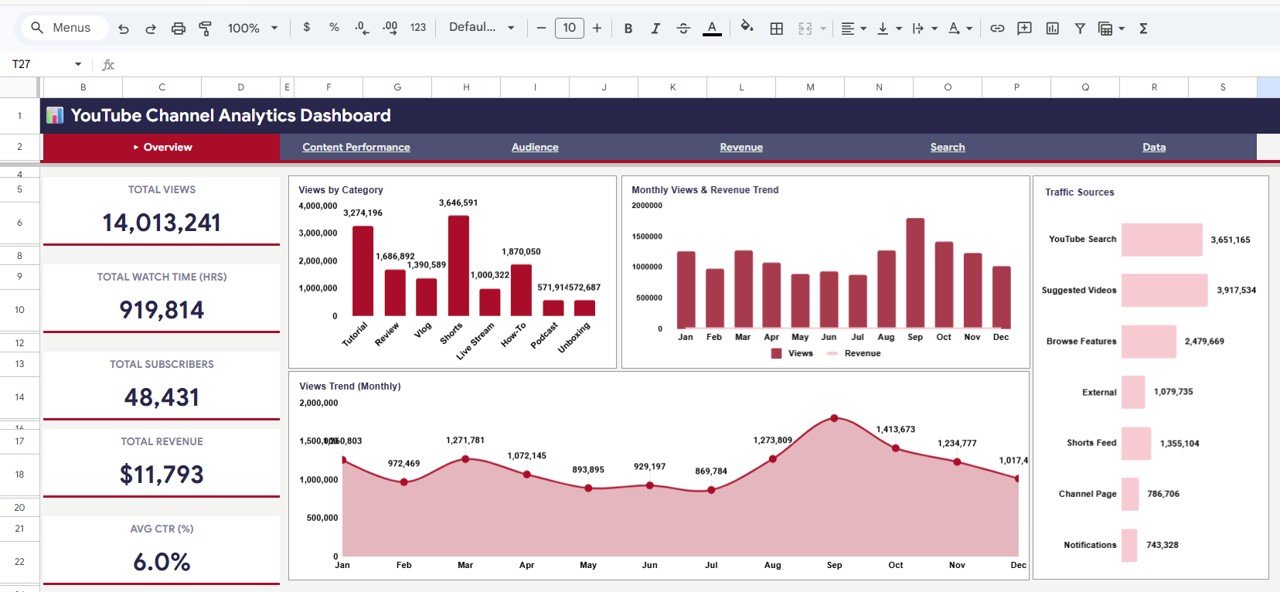
Task: Click the print icon
Action: (x=178, y=28)
